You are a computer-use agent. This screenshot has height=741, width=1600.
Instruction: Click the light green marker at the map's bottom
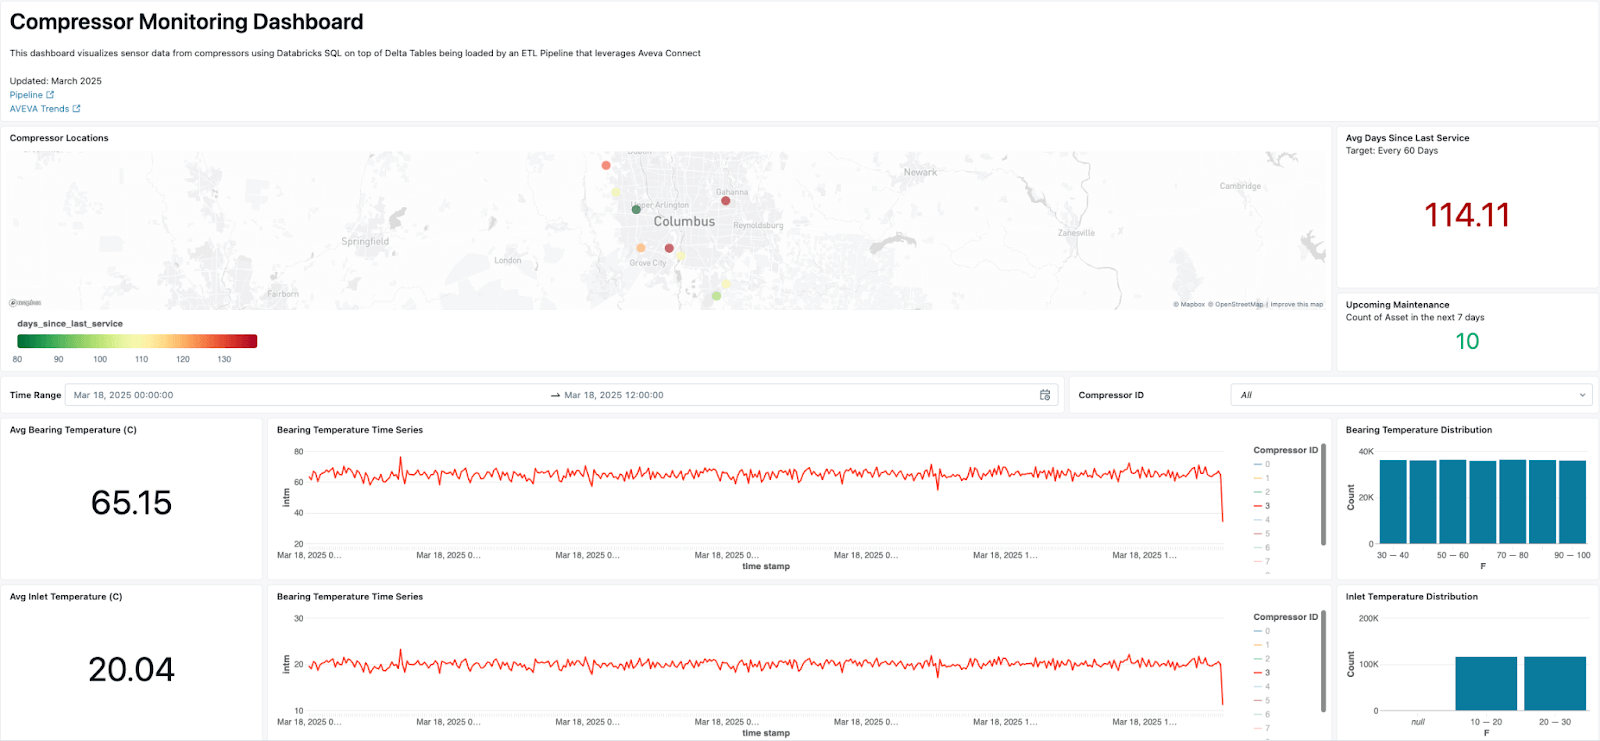pos(716,296)
